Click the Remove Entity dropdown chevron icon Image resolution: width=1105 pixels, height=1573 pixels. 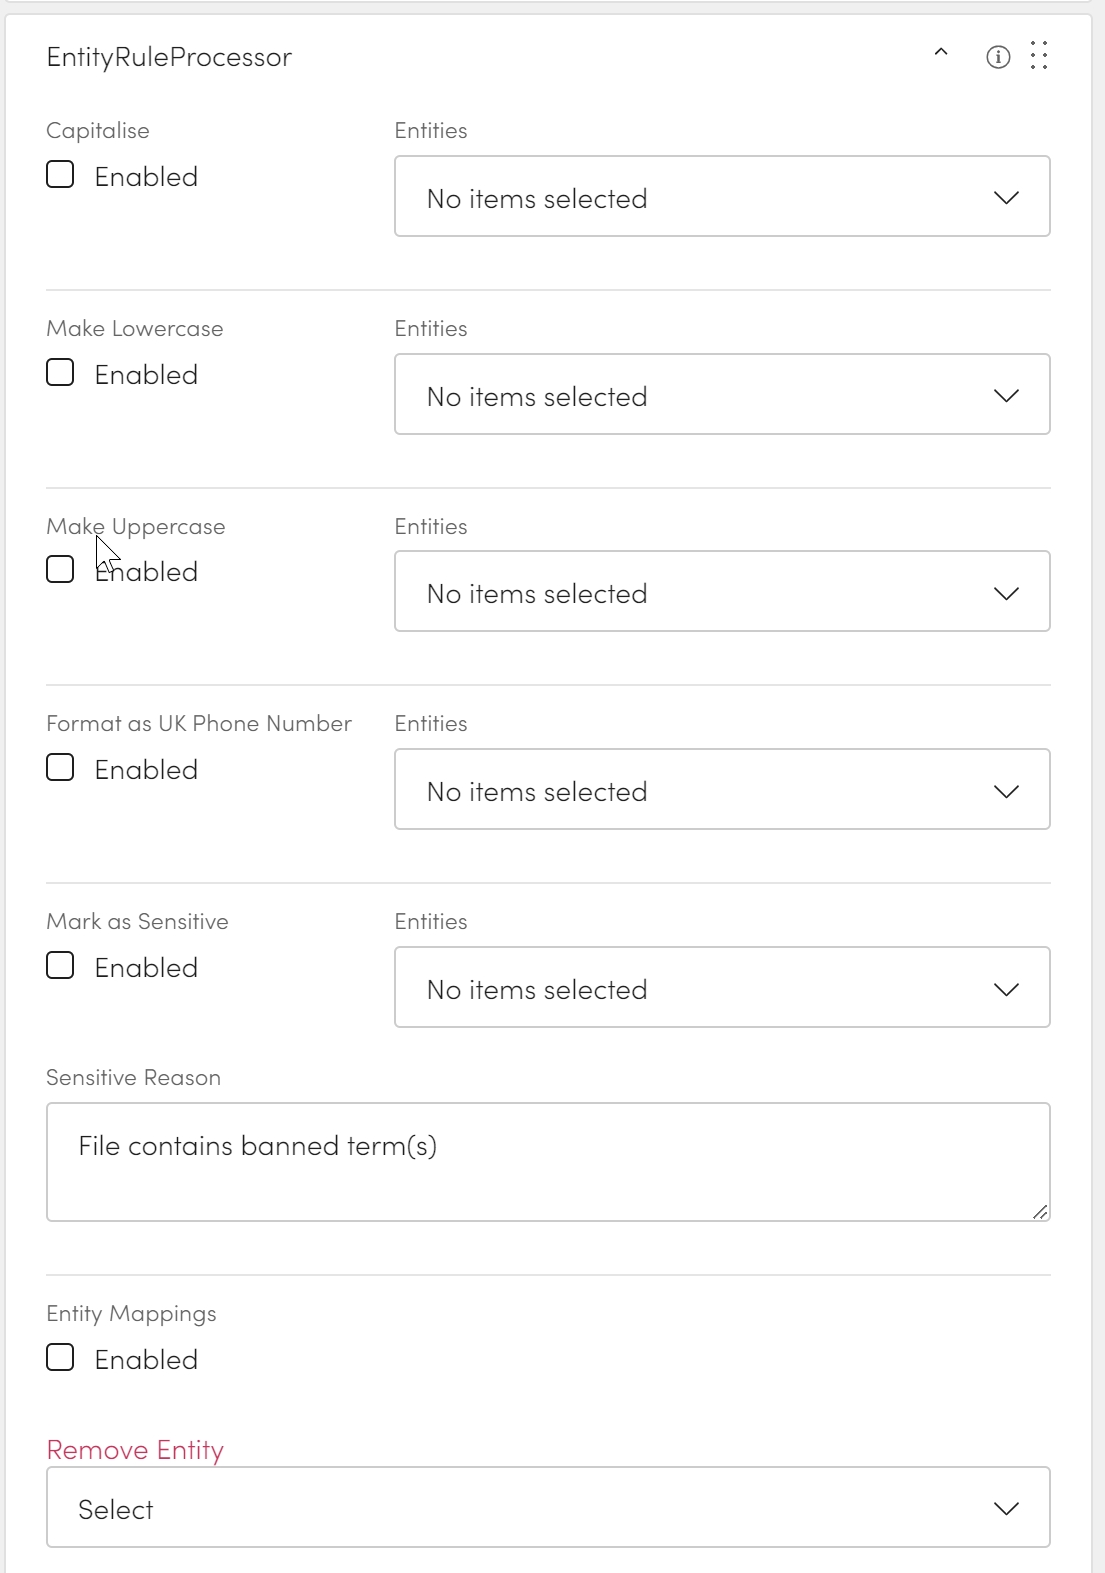[x=1006, y=1508]
